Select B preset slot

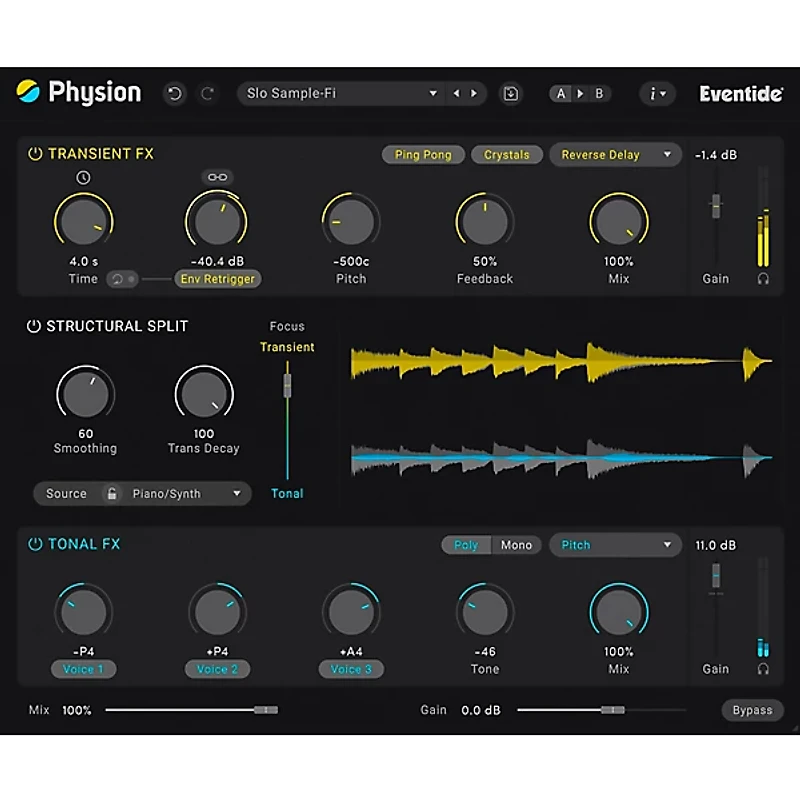pyautogui.click(x=599, y=94)
